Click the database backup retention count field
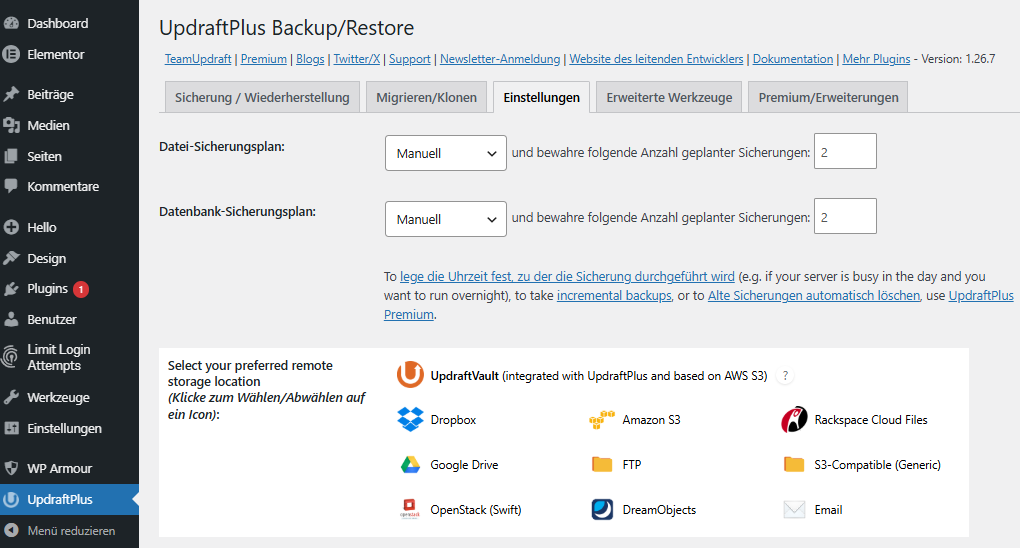 (x=845, y=216)
